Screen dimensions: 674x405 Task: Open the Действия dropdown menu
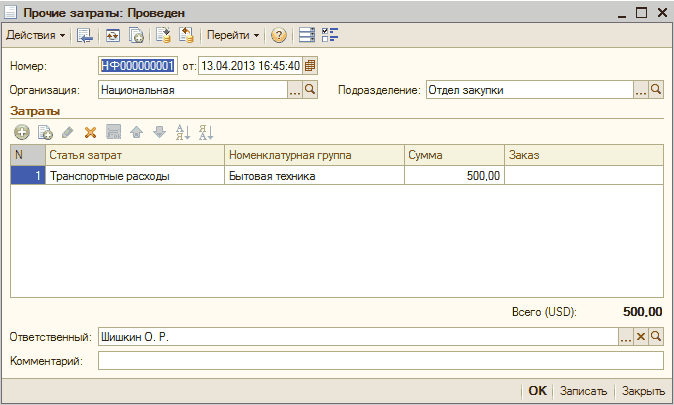[36, 35]
